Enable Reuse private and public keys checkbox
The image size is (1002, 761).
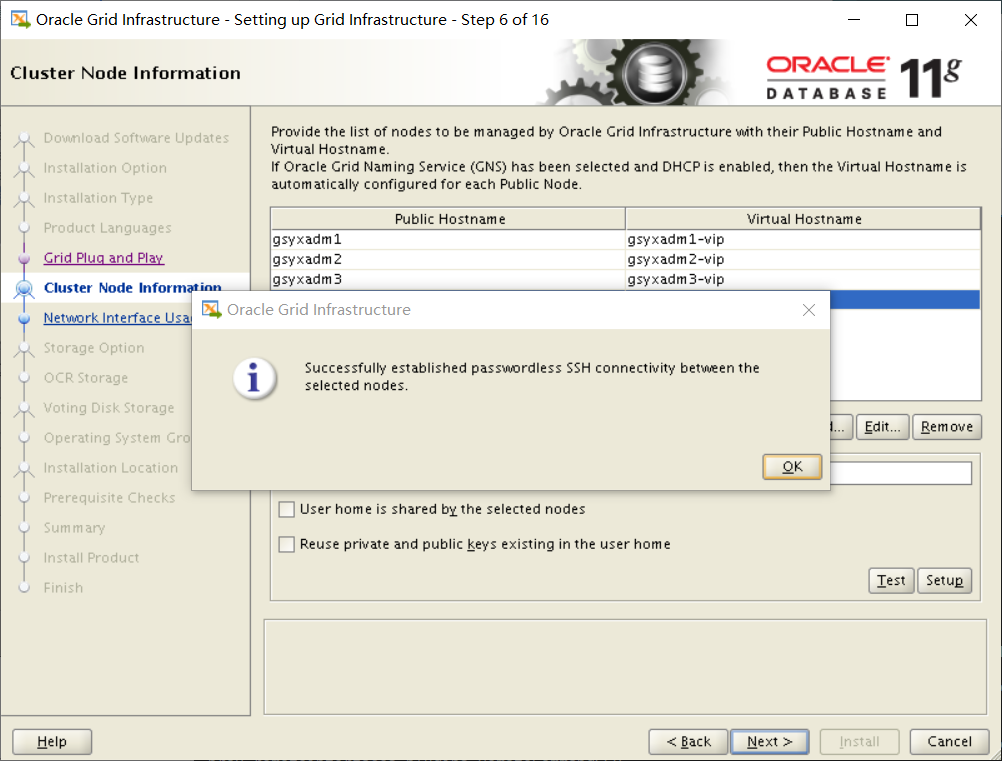[x=287, y=544]
